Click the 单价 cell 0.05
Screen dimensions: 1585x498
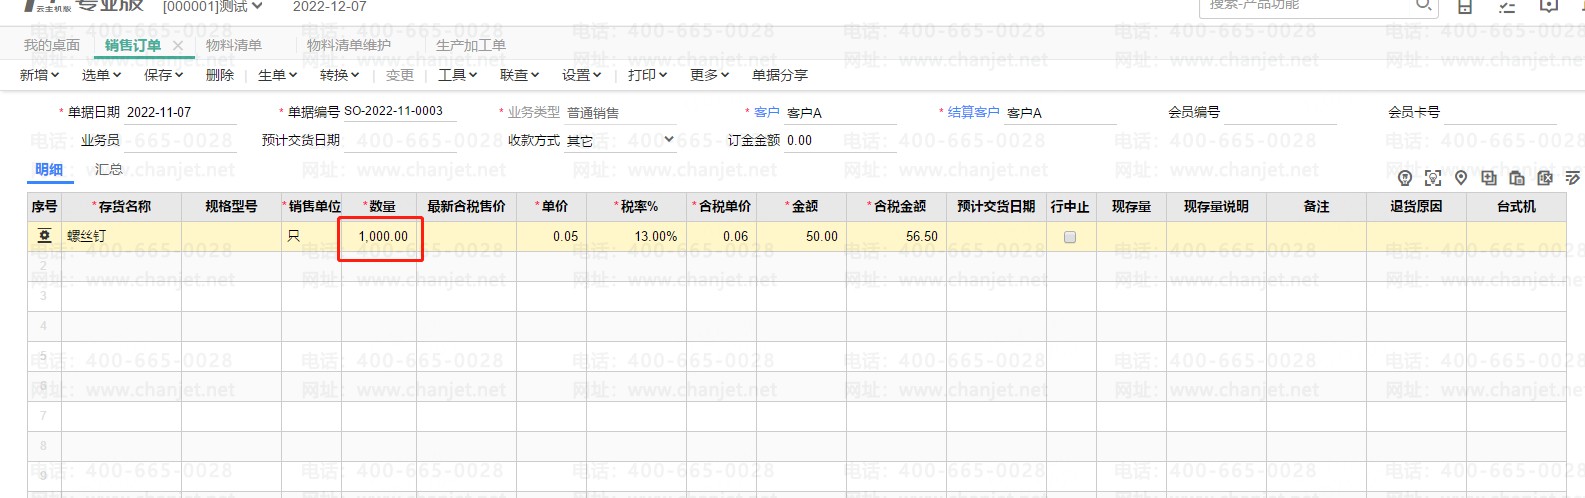point(552,237)
